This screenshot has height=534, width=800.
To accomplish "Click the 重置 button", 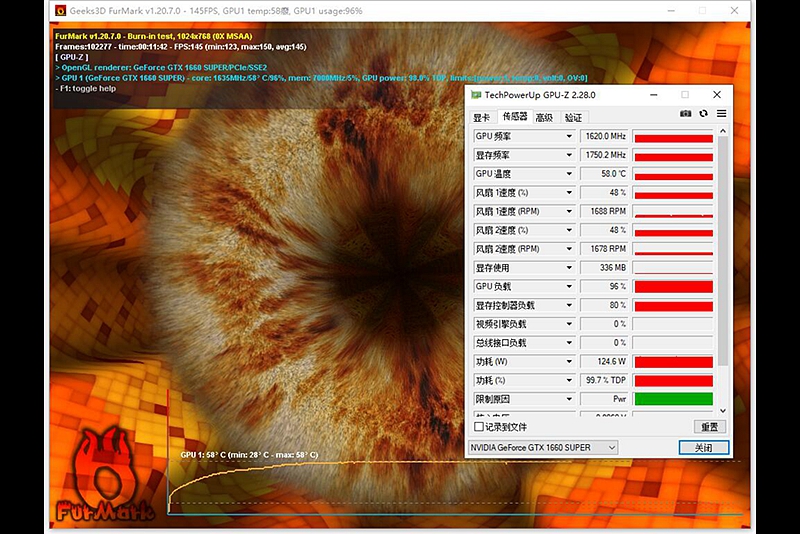I will (710, 427).
